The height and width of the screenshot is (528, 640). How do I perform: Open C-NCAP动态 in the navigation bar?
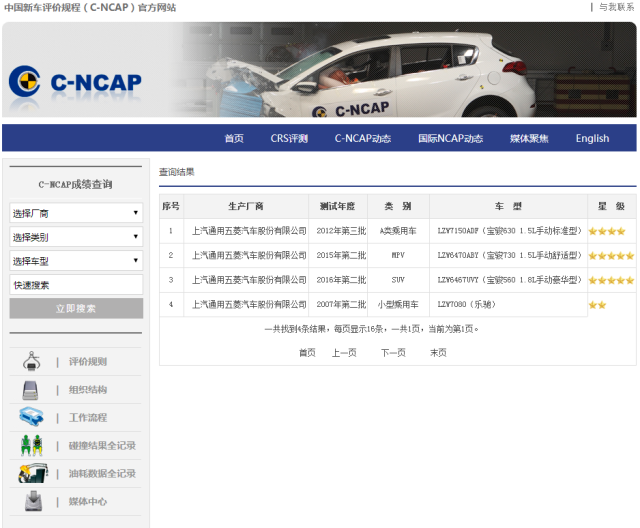[x=362, y=139]
